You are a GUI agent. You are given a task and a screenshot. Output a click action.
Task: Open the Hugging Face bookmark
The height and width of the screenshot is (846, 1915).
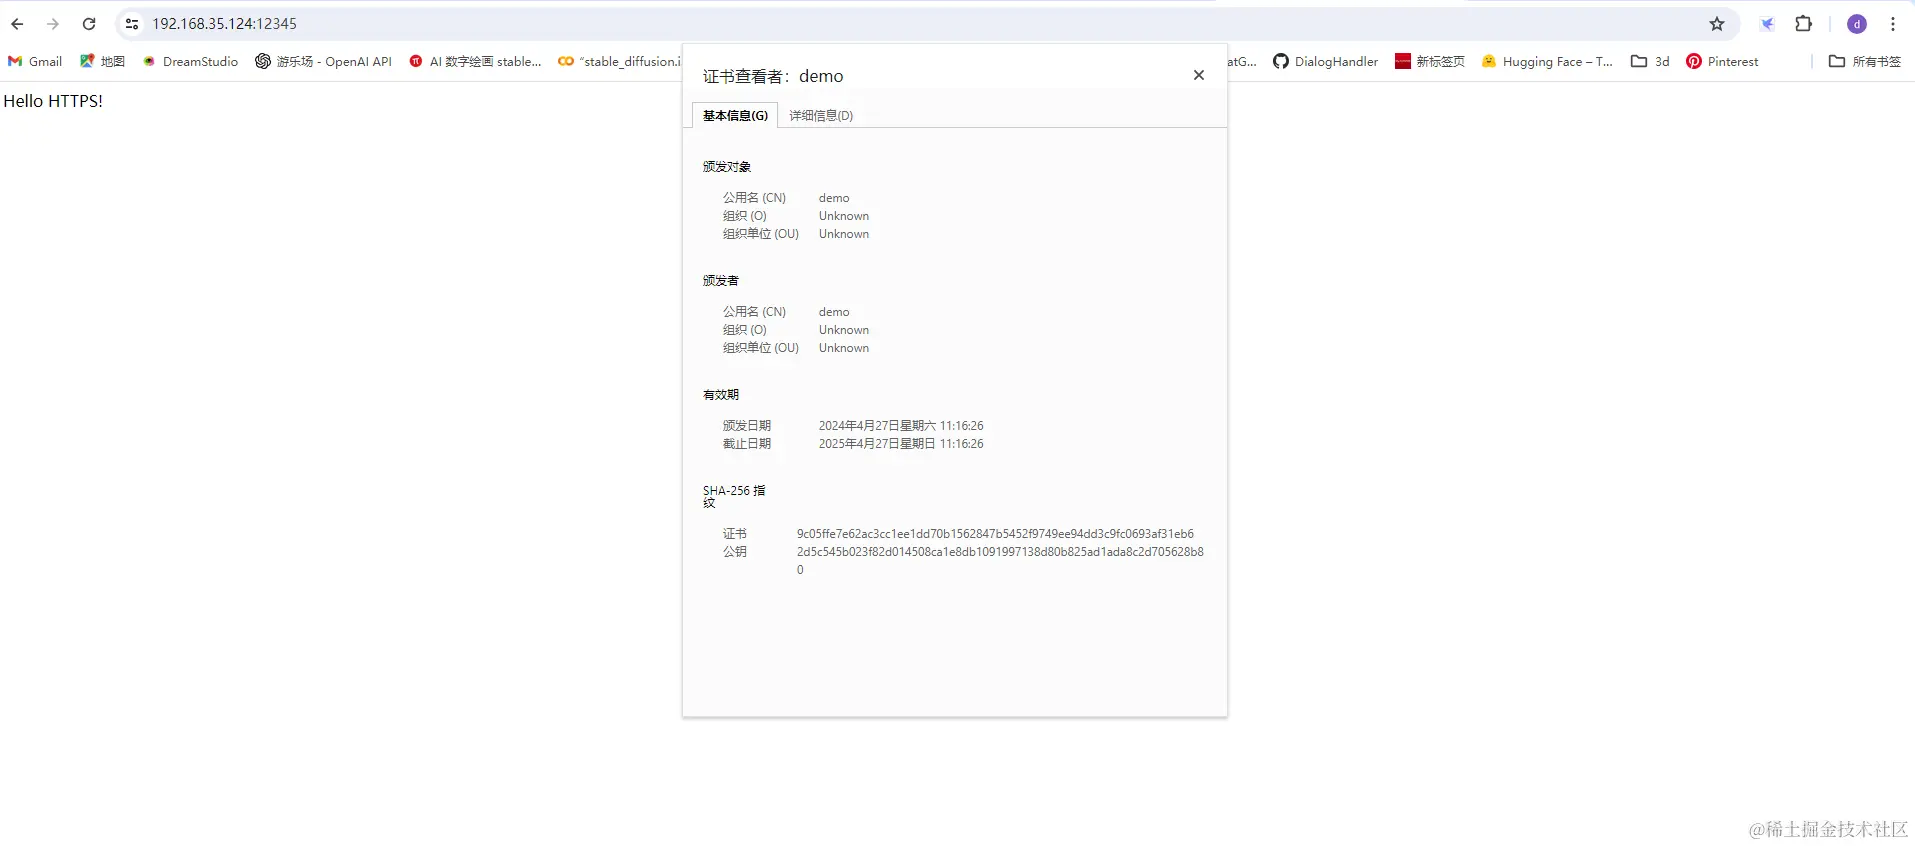[x=1547, y=61]
